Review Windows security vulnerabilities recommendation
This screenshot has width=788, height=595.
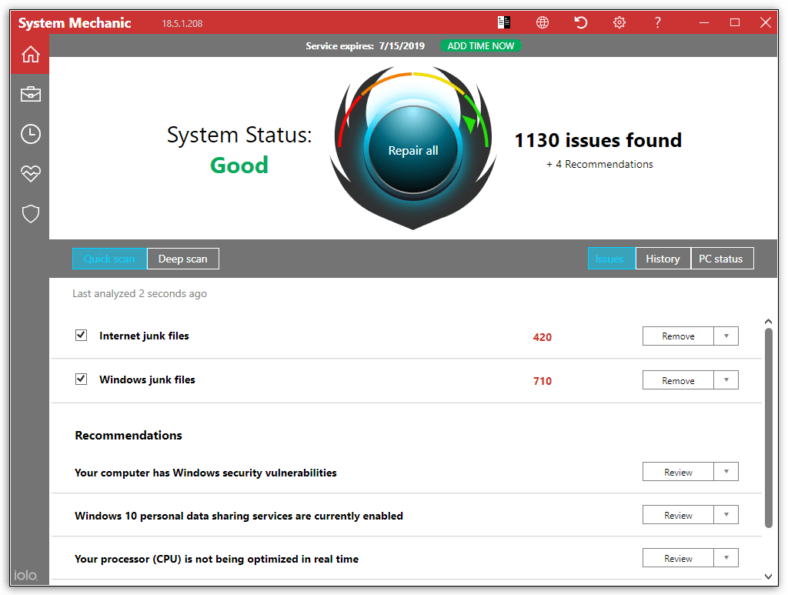(x=678, y=471)
